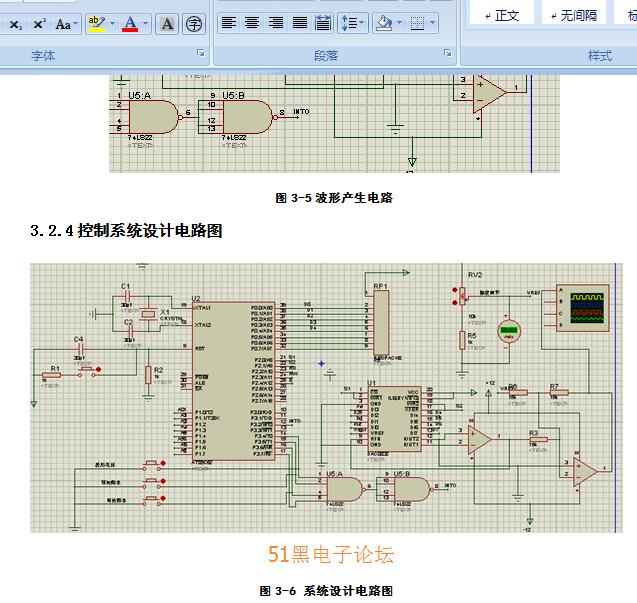The height and width of the screenshot is (603, 637).
Task: Justify the paragraph text
Action: coord(300,23)
